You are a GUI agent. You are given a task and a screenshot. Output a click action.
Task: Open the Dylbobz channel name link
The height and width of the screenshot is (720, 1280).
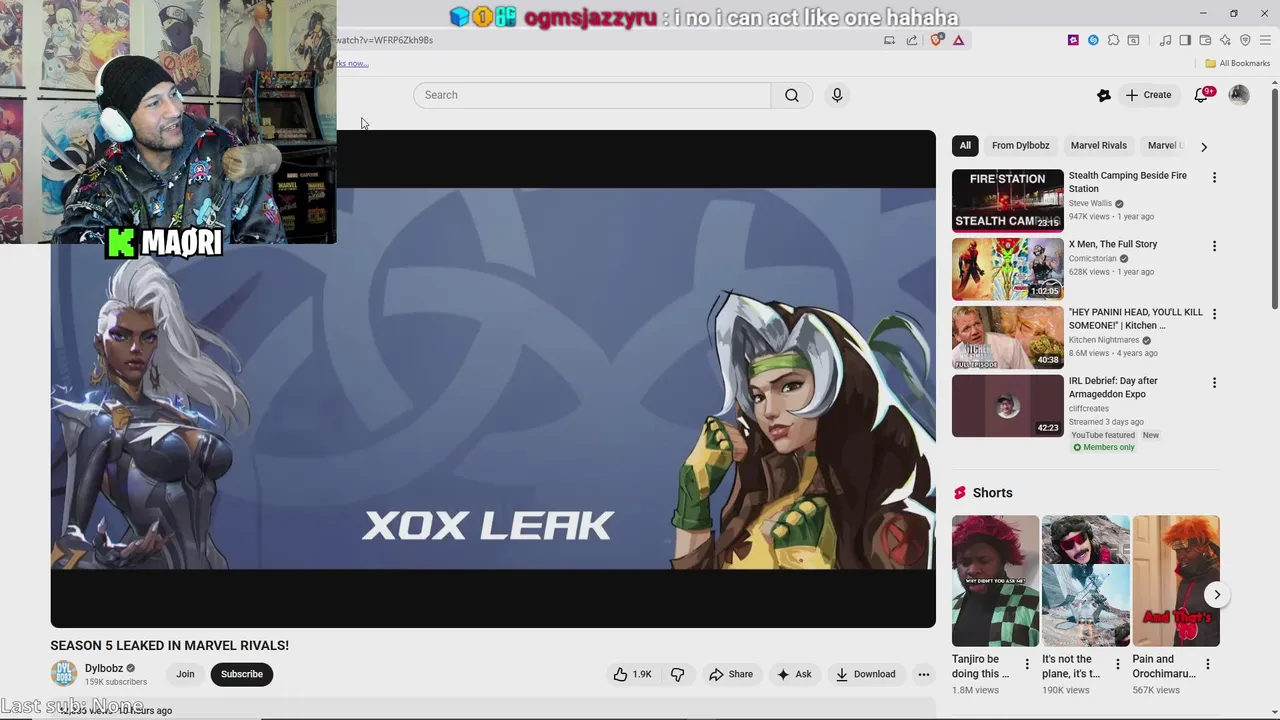point(104,668)
